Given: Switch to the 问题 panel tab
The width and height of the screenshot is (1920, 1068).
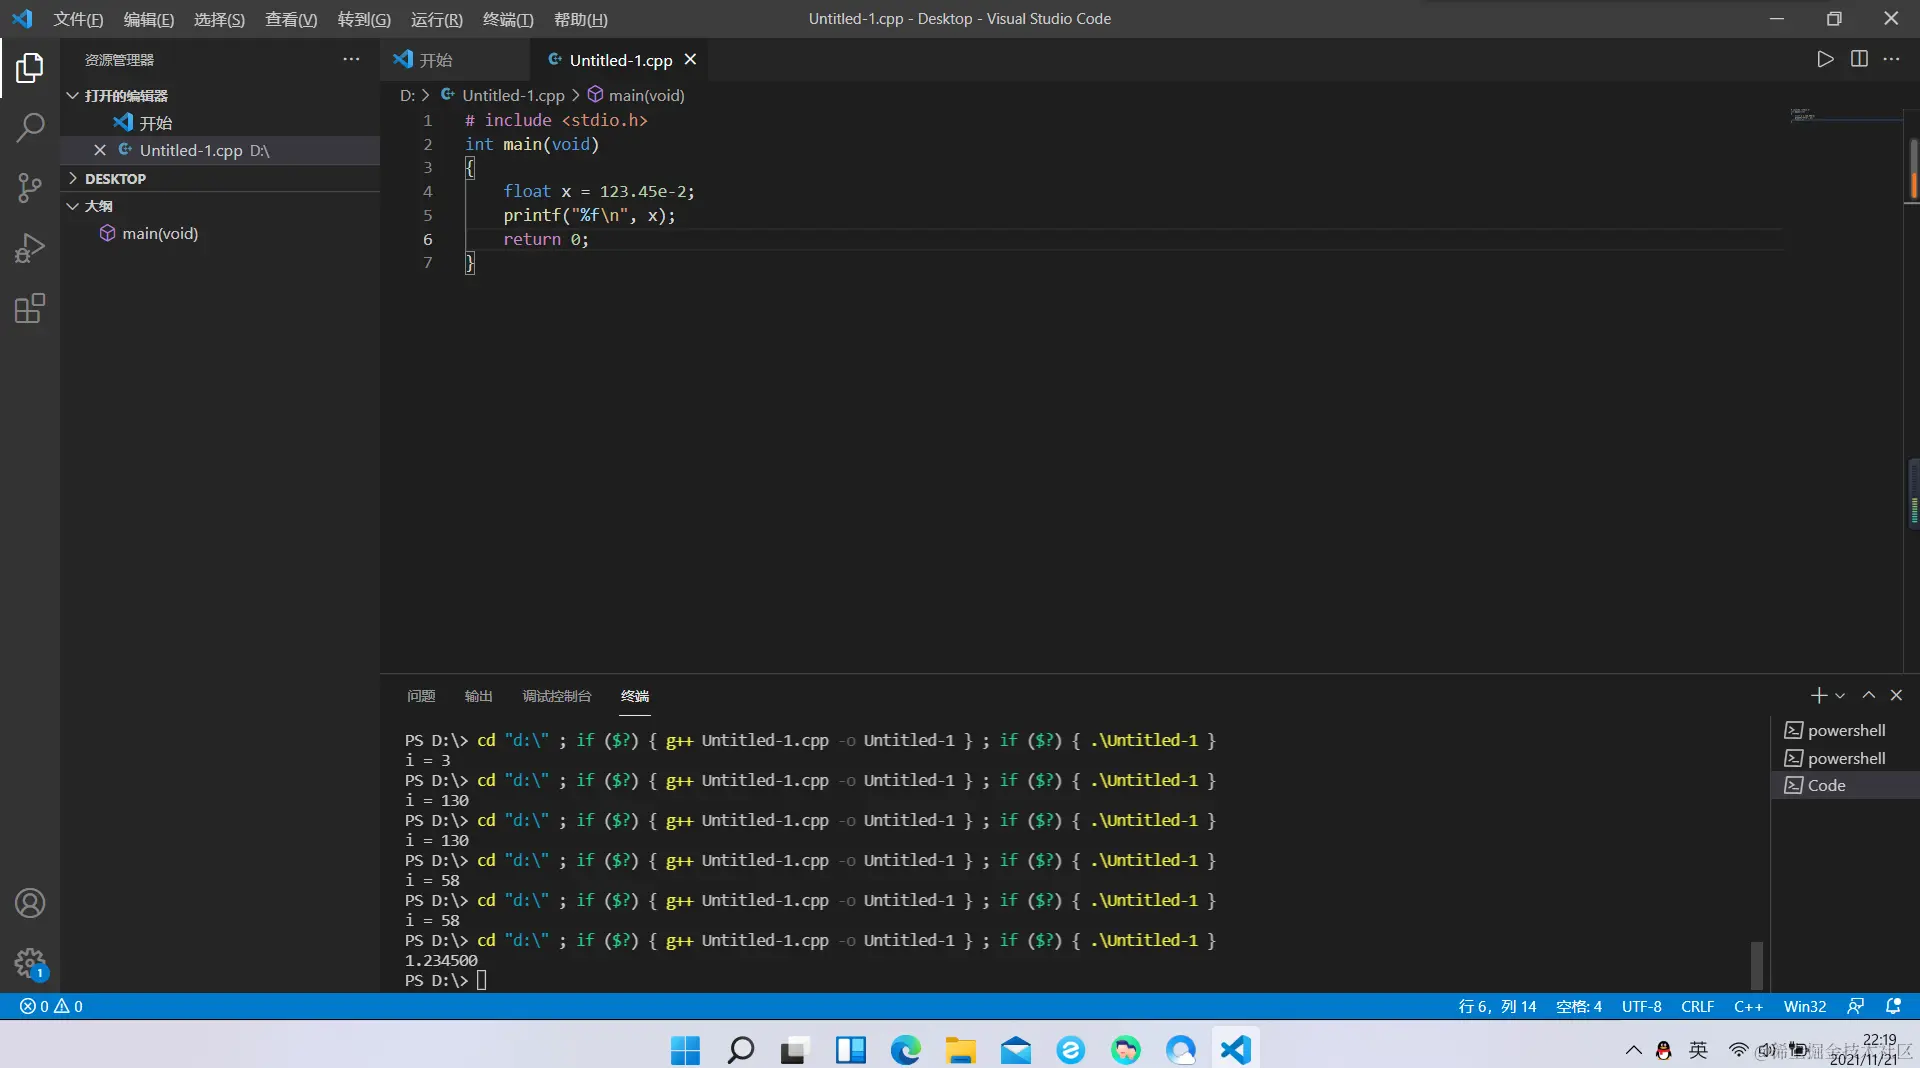Looking at the screenshot, I should (421, 696).
